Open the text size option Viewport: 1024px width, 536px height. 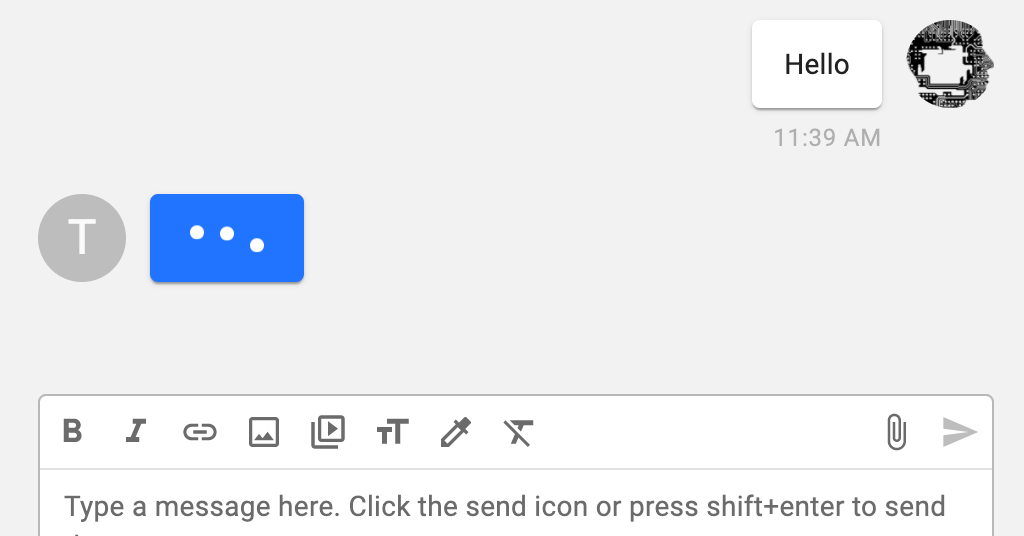pos(392,432)
